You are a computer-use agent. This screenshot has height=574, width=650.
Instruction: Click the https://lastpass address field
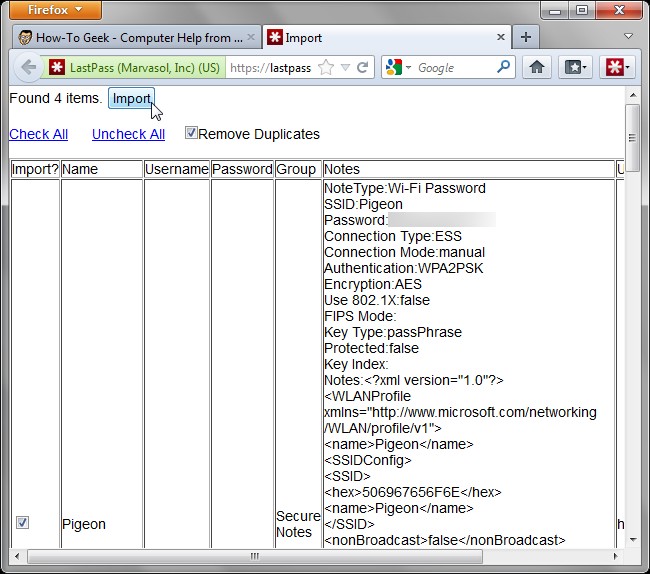[x=271, y=67]
